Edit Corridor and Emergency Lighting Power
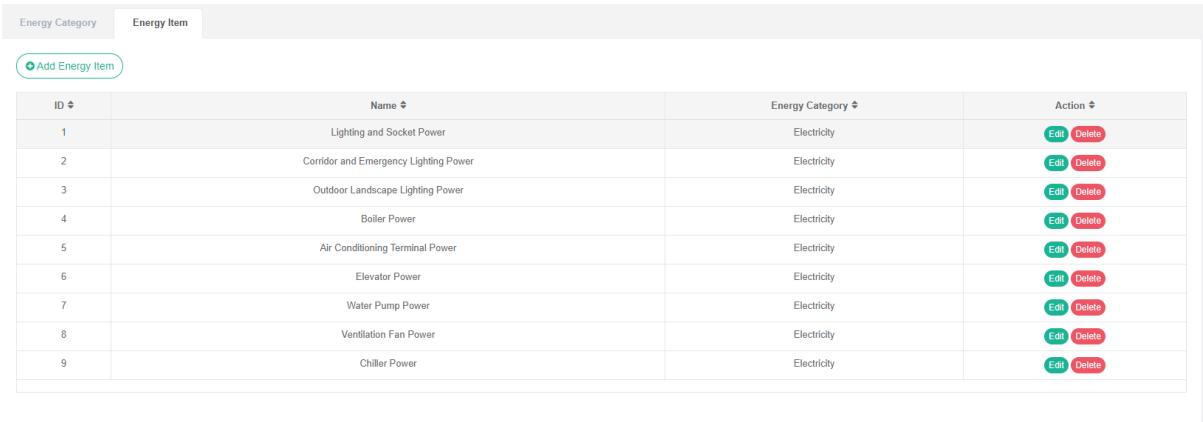Image resolution: width=1203 pixels, height=422 pixels. (x=1056, y=164)
